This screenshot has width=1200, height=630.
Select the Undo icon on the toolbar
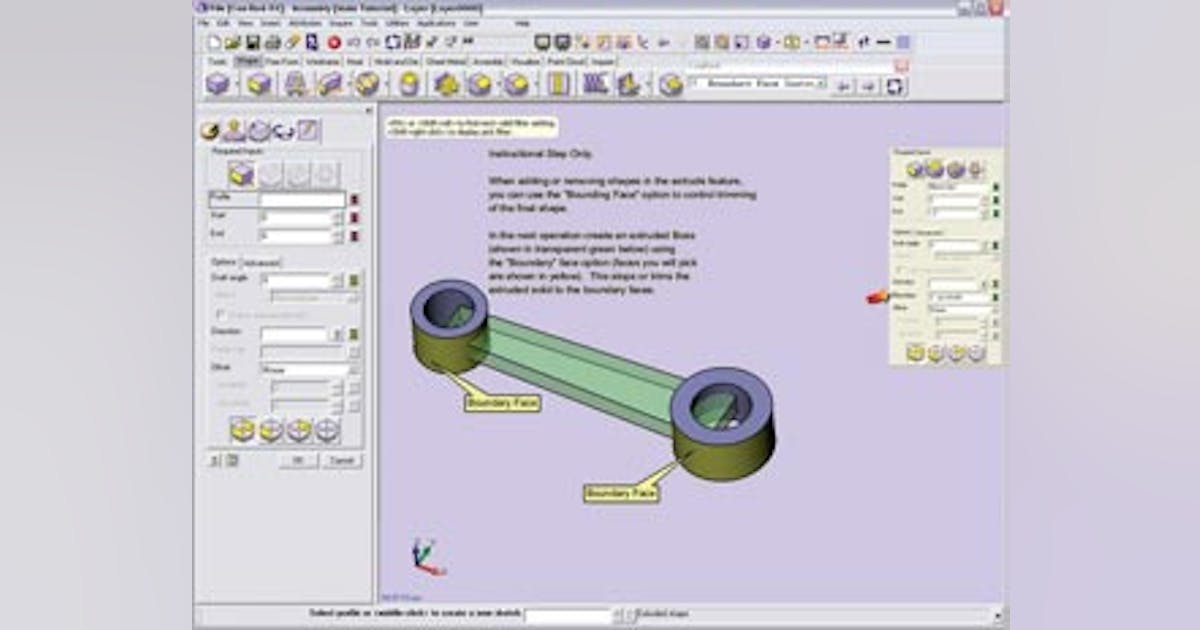pos(354,40)
